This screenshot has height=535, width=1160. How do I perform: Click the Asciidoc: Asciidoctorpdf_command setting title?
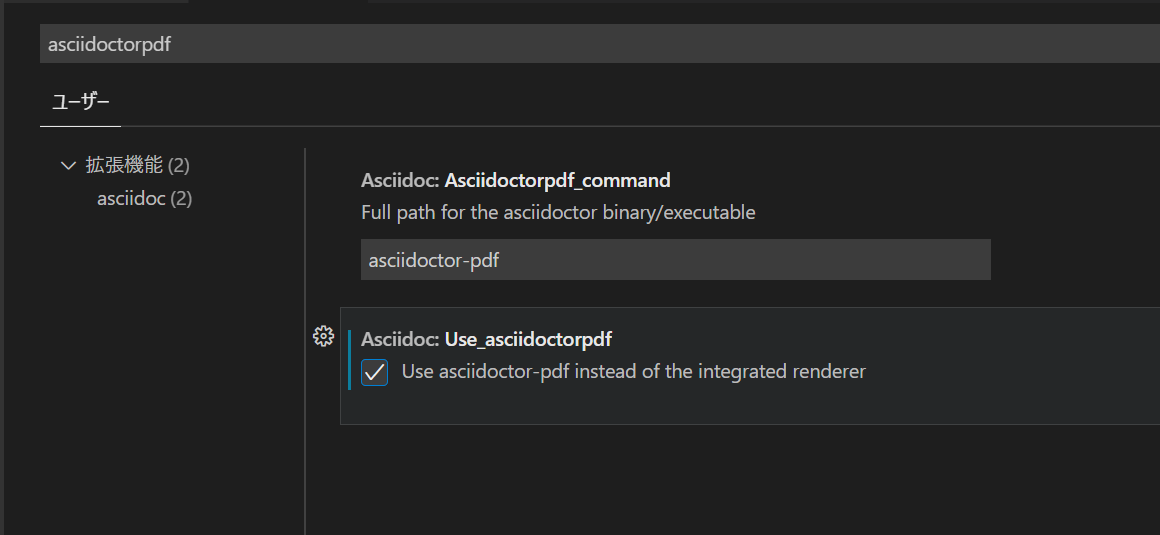click(x=515, y=181)
